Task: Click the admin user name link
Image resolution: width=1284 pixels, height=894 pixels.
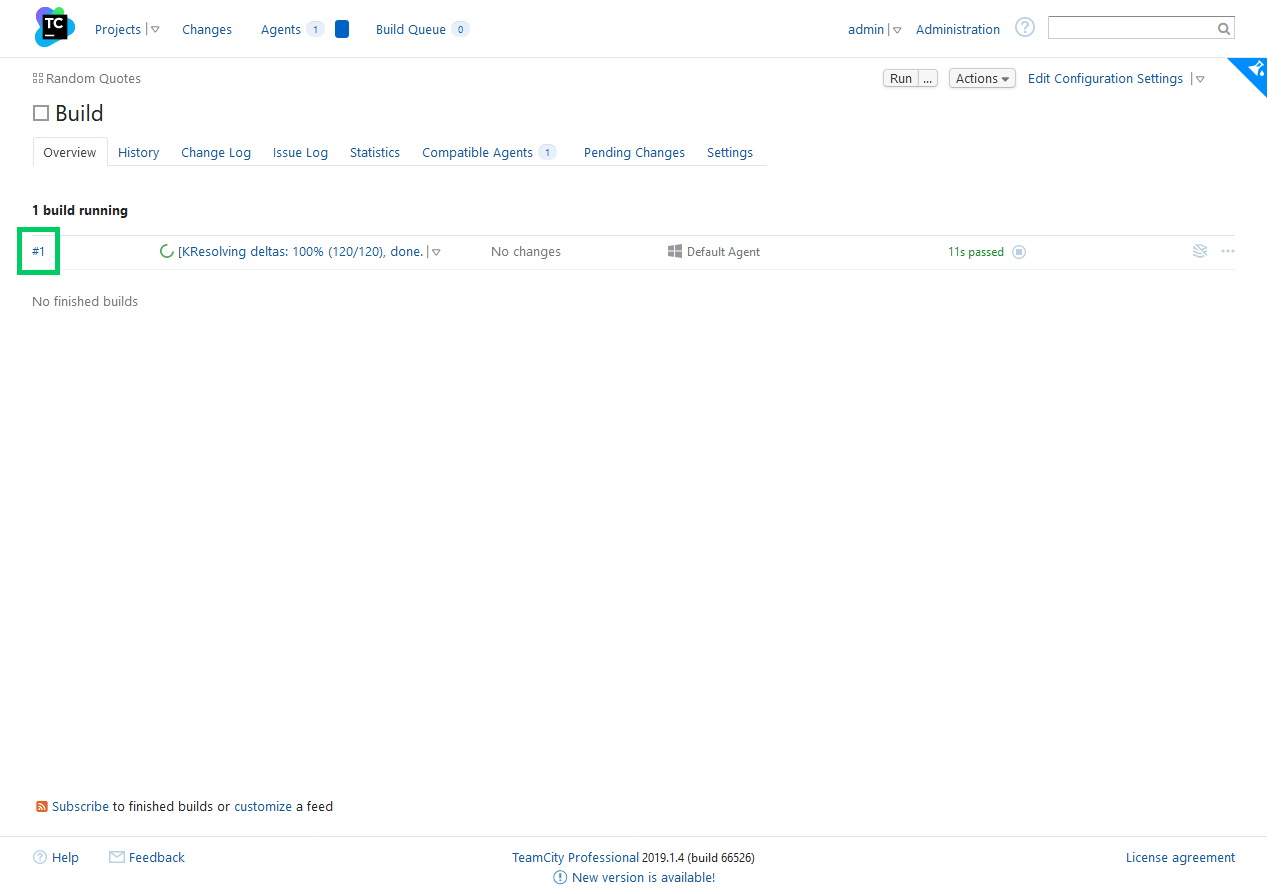Action: [x=866, y=29]
